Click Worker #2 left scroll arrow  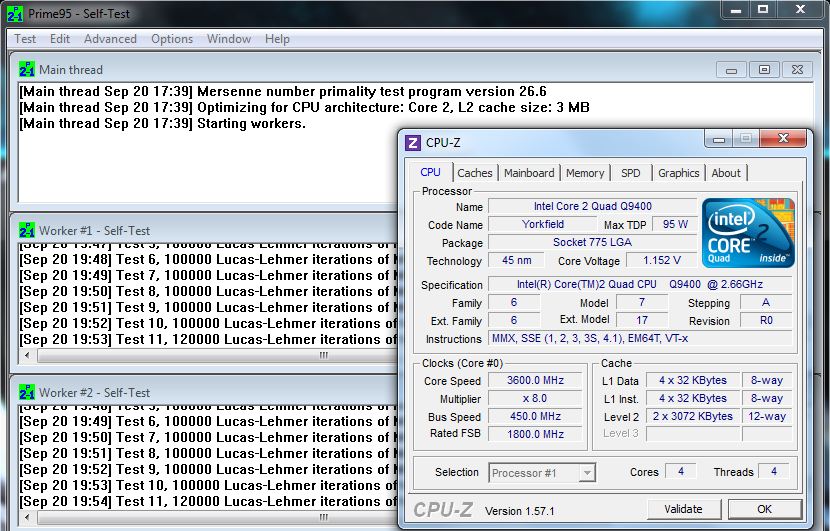(x=28, y=517)
